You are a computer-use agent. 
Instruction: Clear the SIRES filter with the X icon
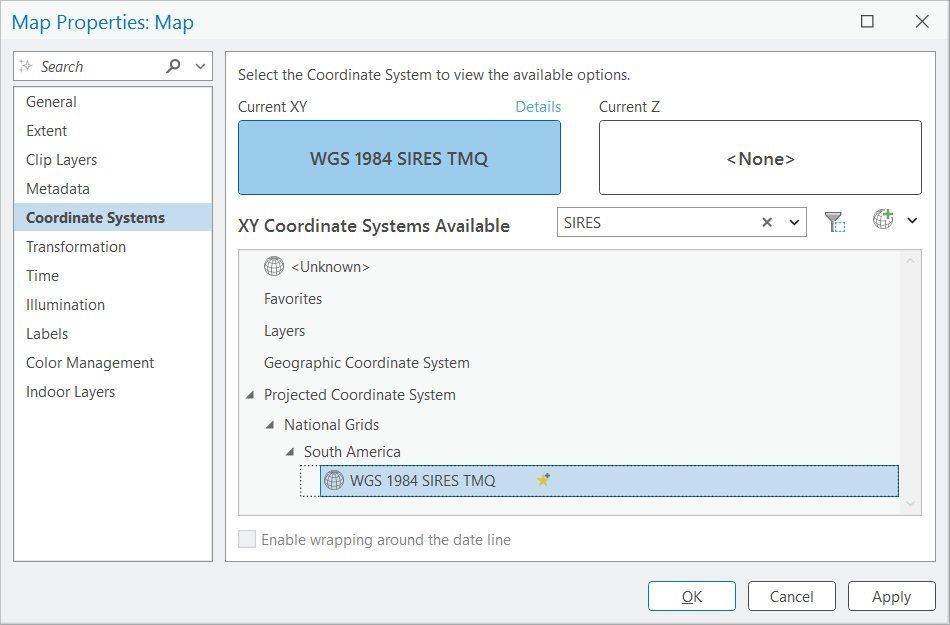click(x=767, y=221)
